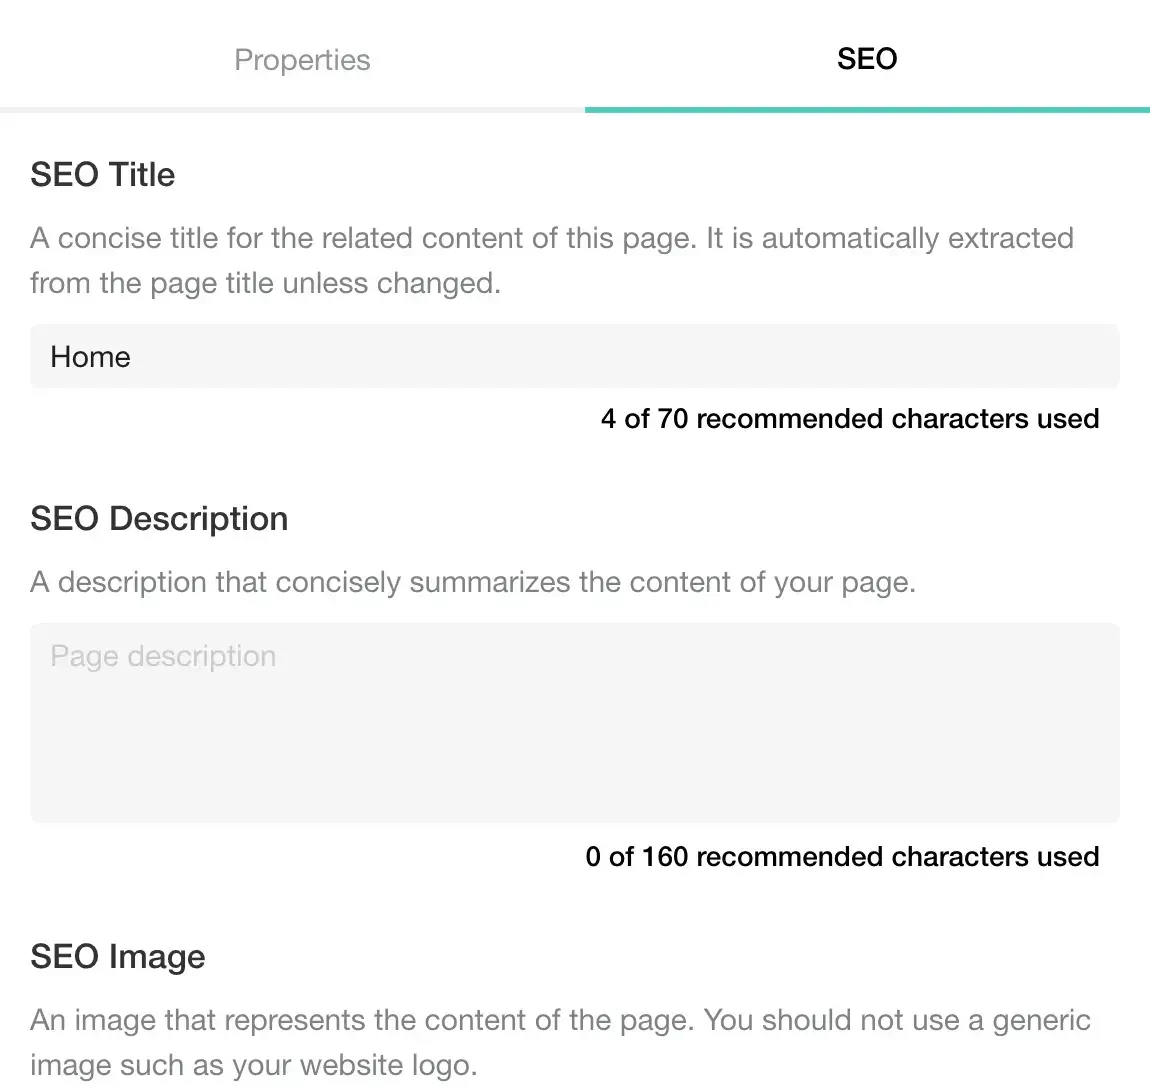Screen dimensions: 1150x1092
Task: Click the SEO Image heading
Action: pos(117,956)
